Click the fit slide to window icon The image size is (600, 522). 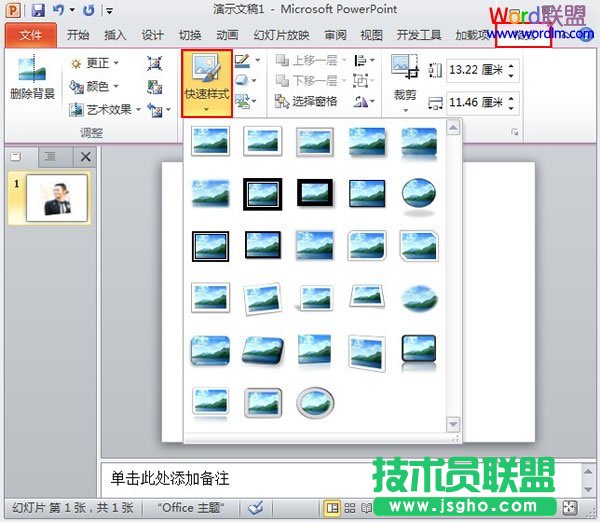570,507
